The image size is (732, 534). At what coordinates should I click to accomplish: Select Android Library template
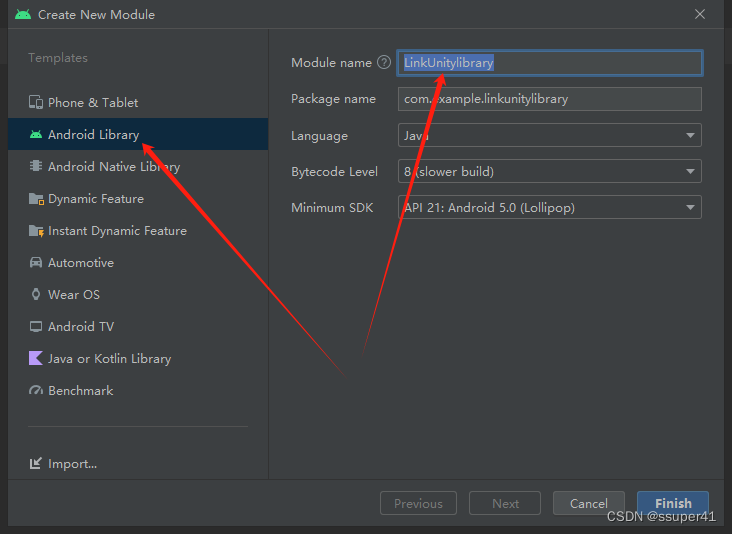point(138,134)
